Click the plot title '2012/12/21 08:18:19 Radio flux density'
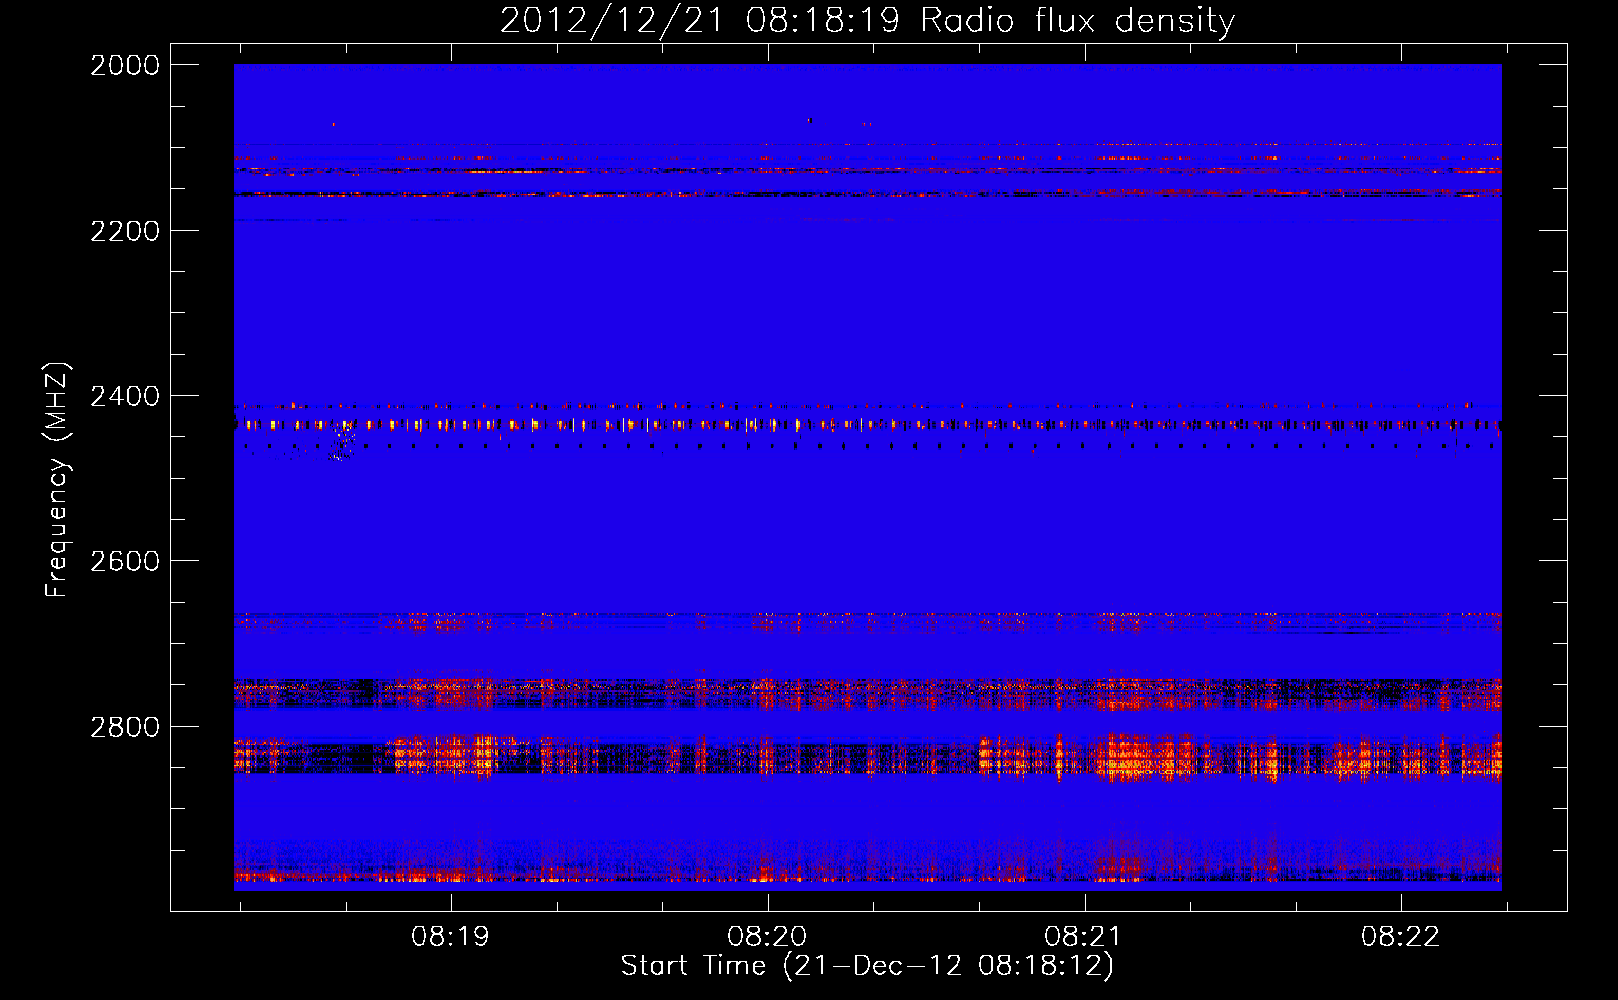The image size is (1618, 1000). [x=867, y=21]
